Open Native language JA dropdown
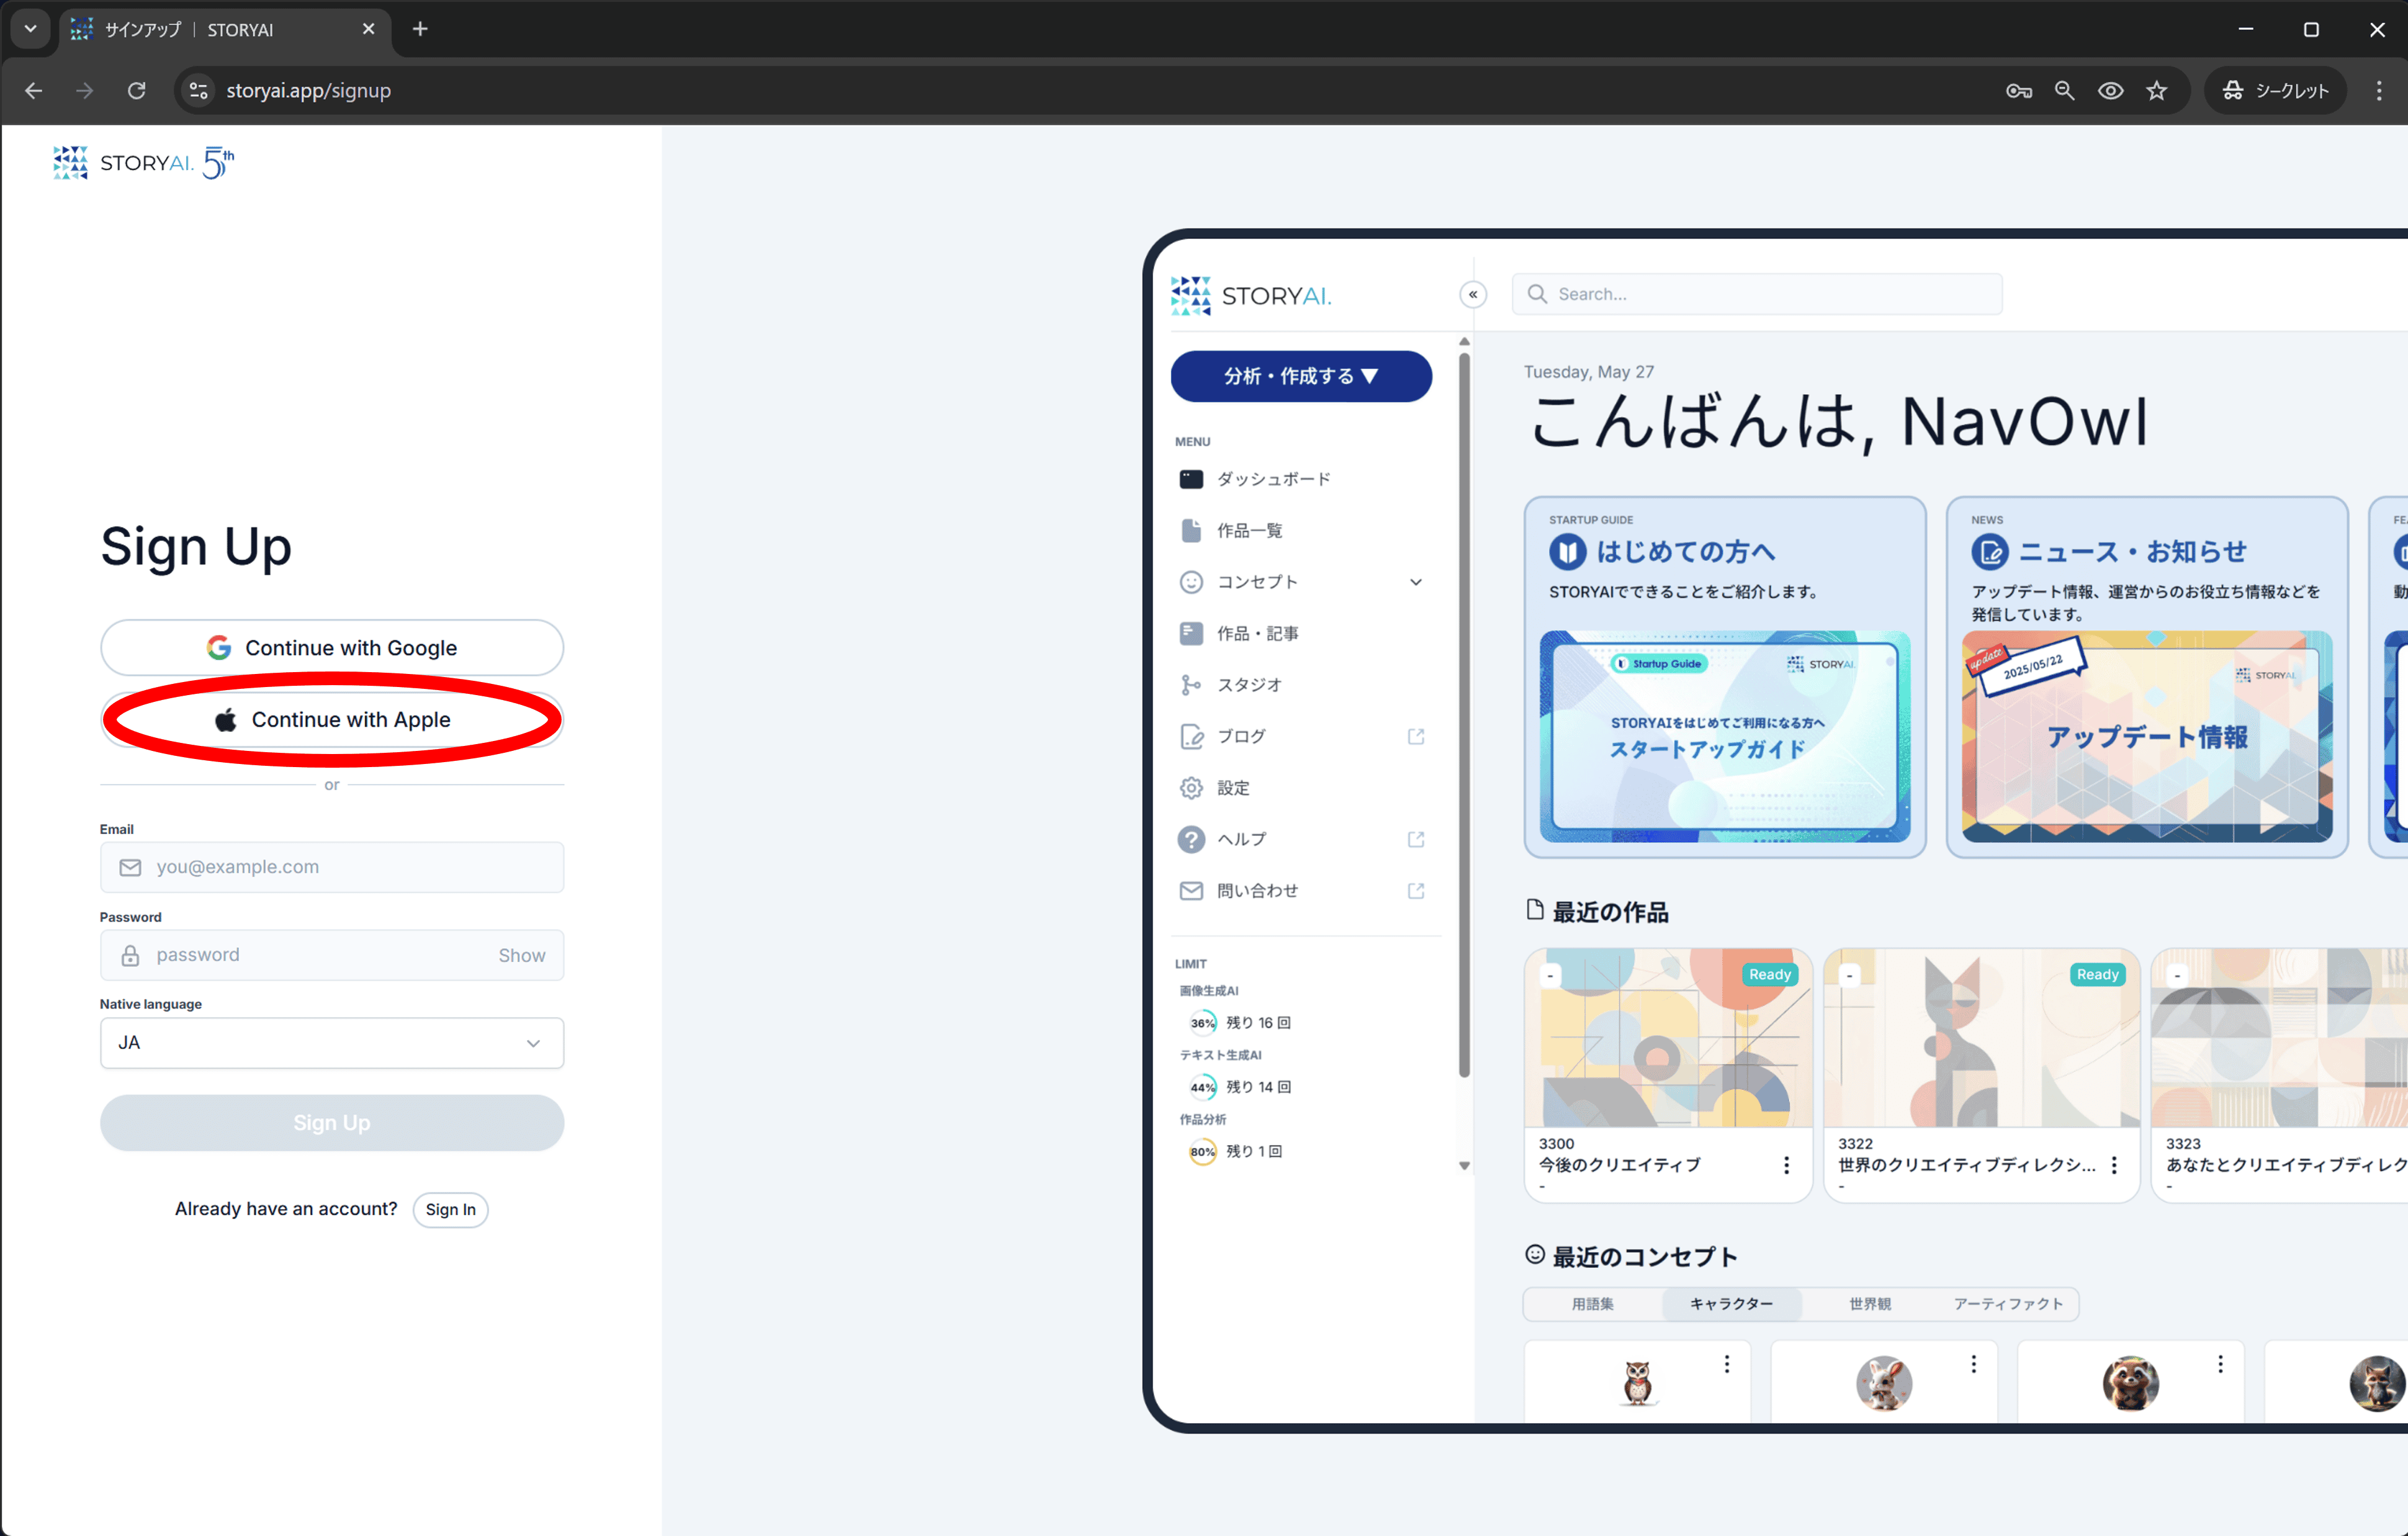 click(332, 1043)
